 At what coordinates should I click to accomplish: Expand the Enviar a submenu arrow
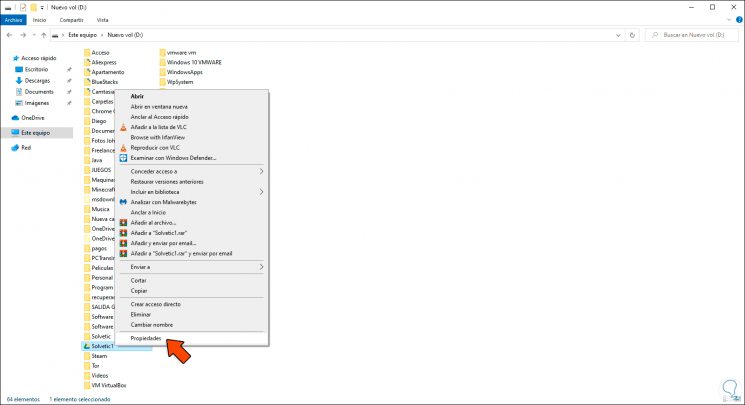[x=261, y=267]
